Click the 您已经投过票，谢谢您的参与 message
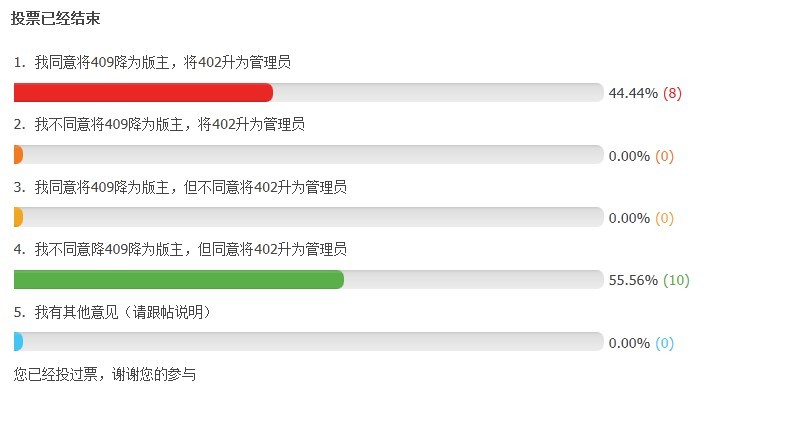The height and width of the screenshot is (427, 791). tap(105, 374)
